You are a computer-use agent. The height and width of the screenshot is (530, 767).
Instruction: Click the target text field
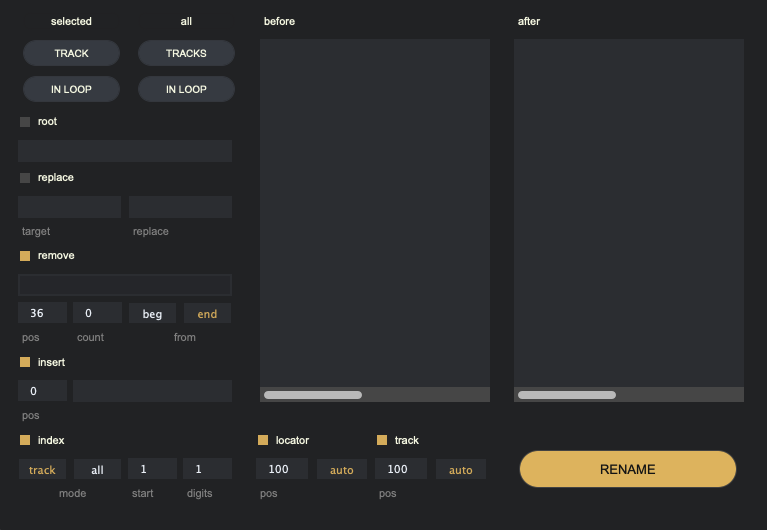[x=69, y=207]
